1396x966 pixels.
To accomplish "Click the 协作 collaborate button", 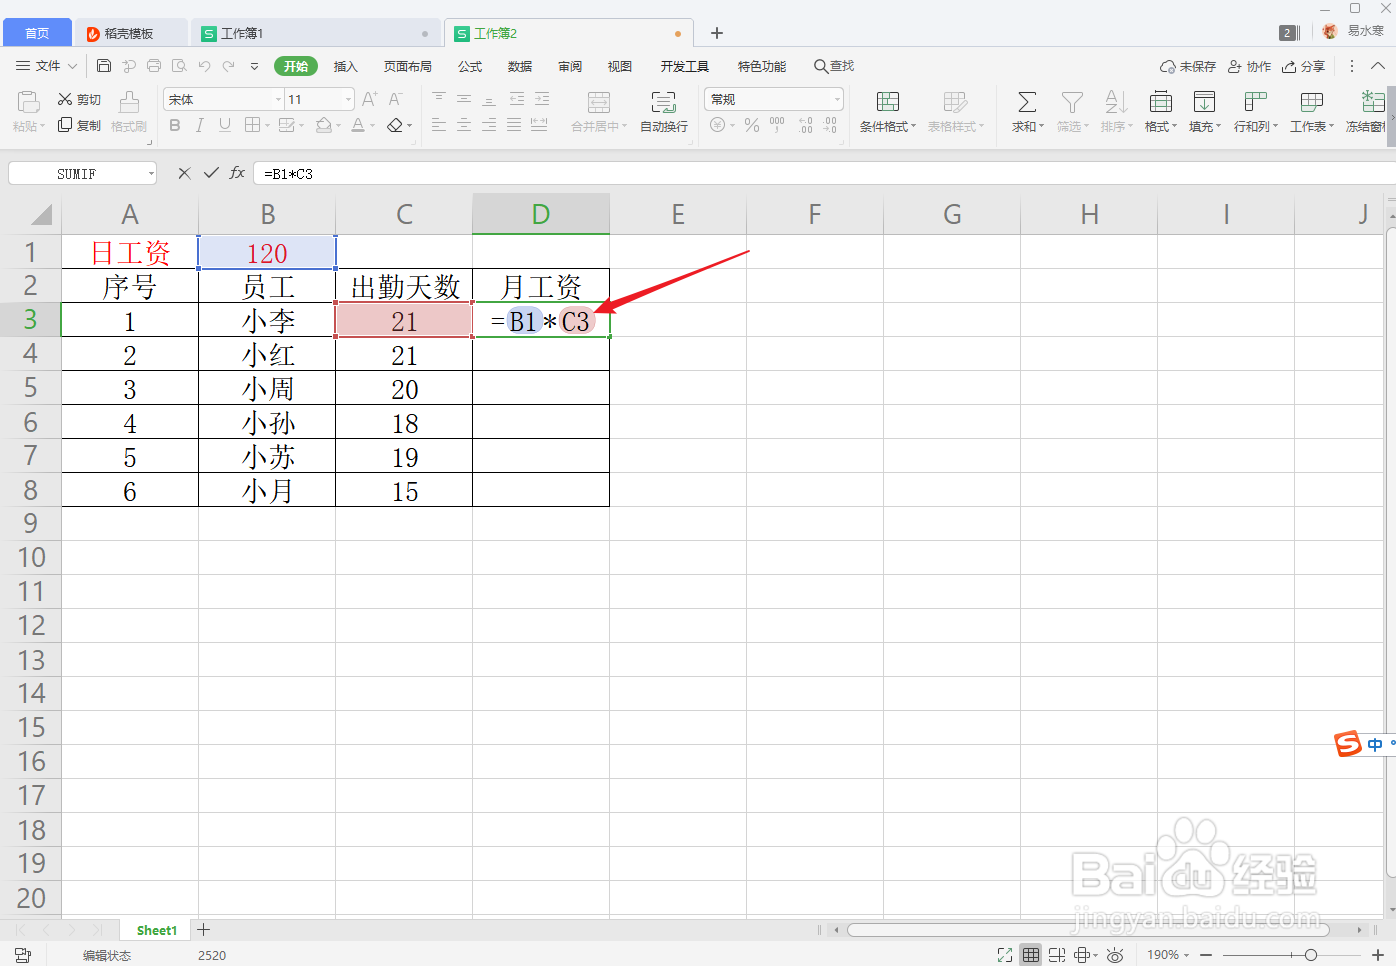I will pyautogui.click(x=1249, y=66).
